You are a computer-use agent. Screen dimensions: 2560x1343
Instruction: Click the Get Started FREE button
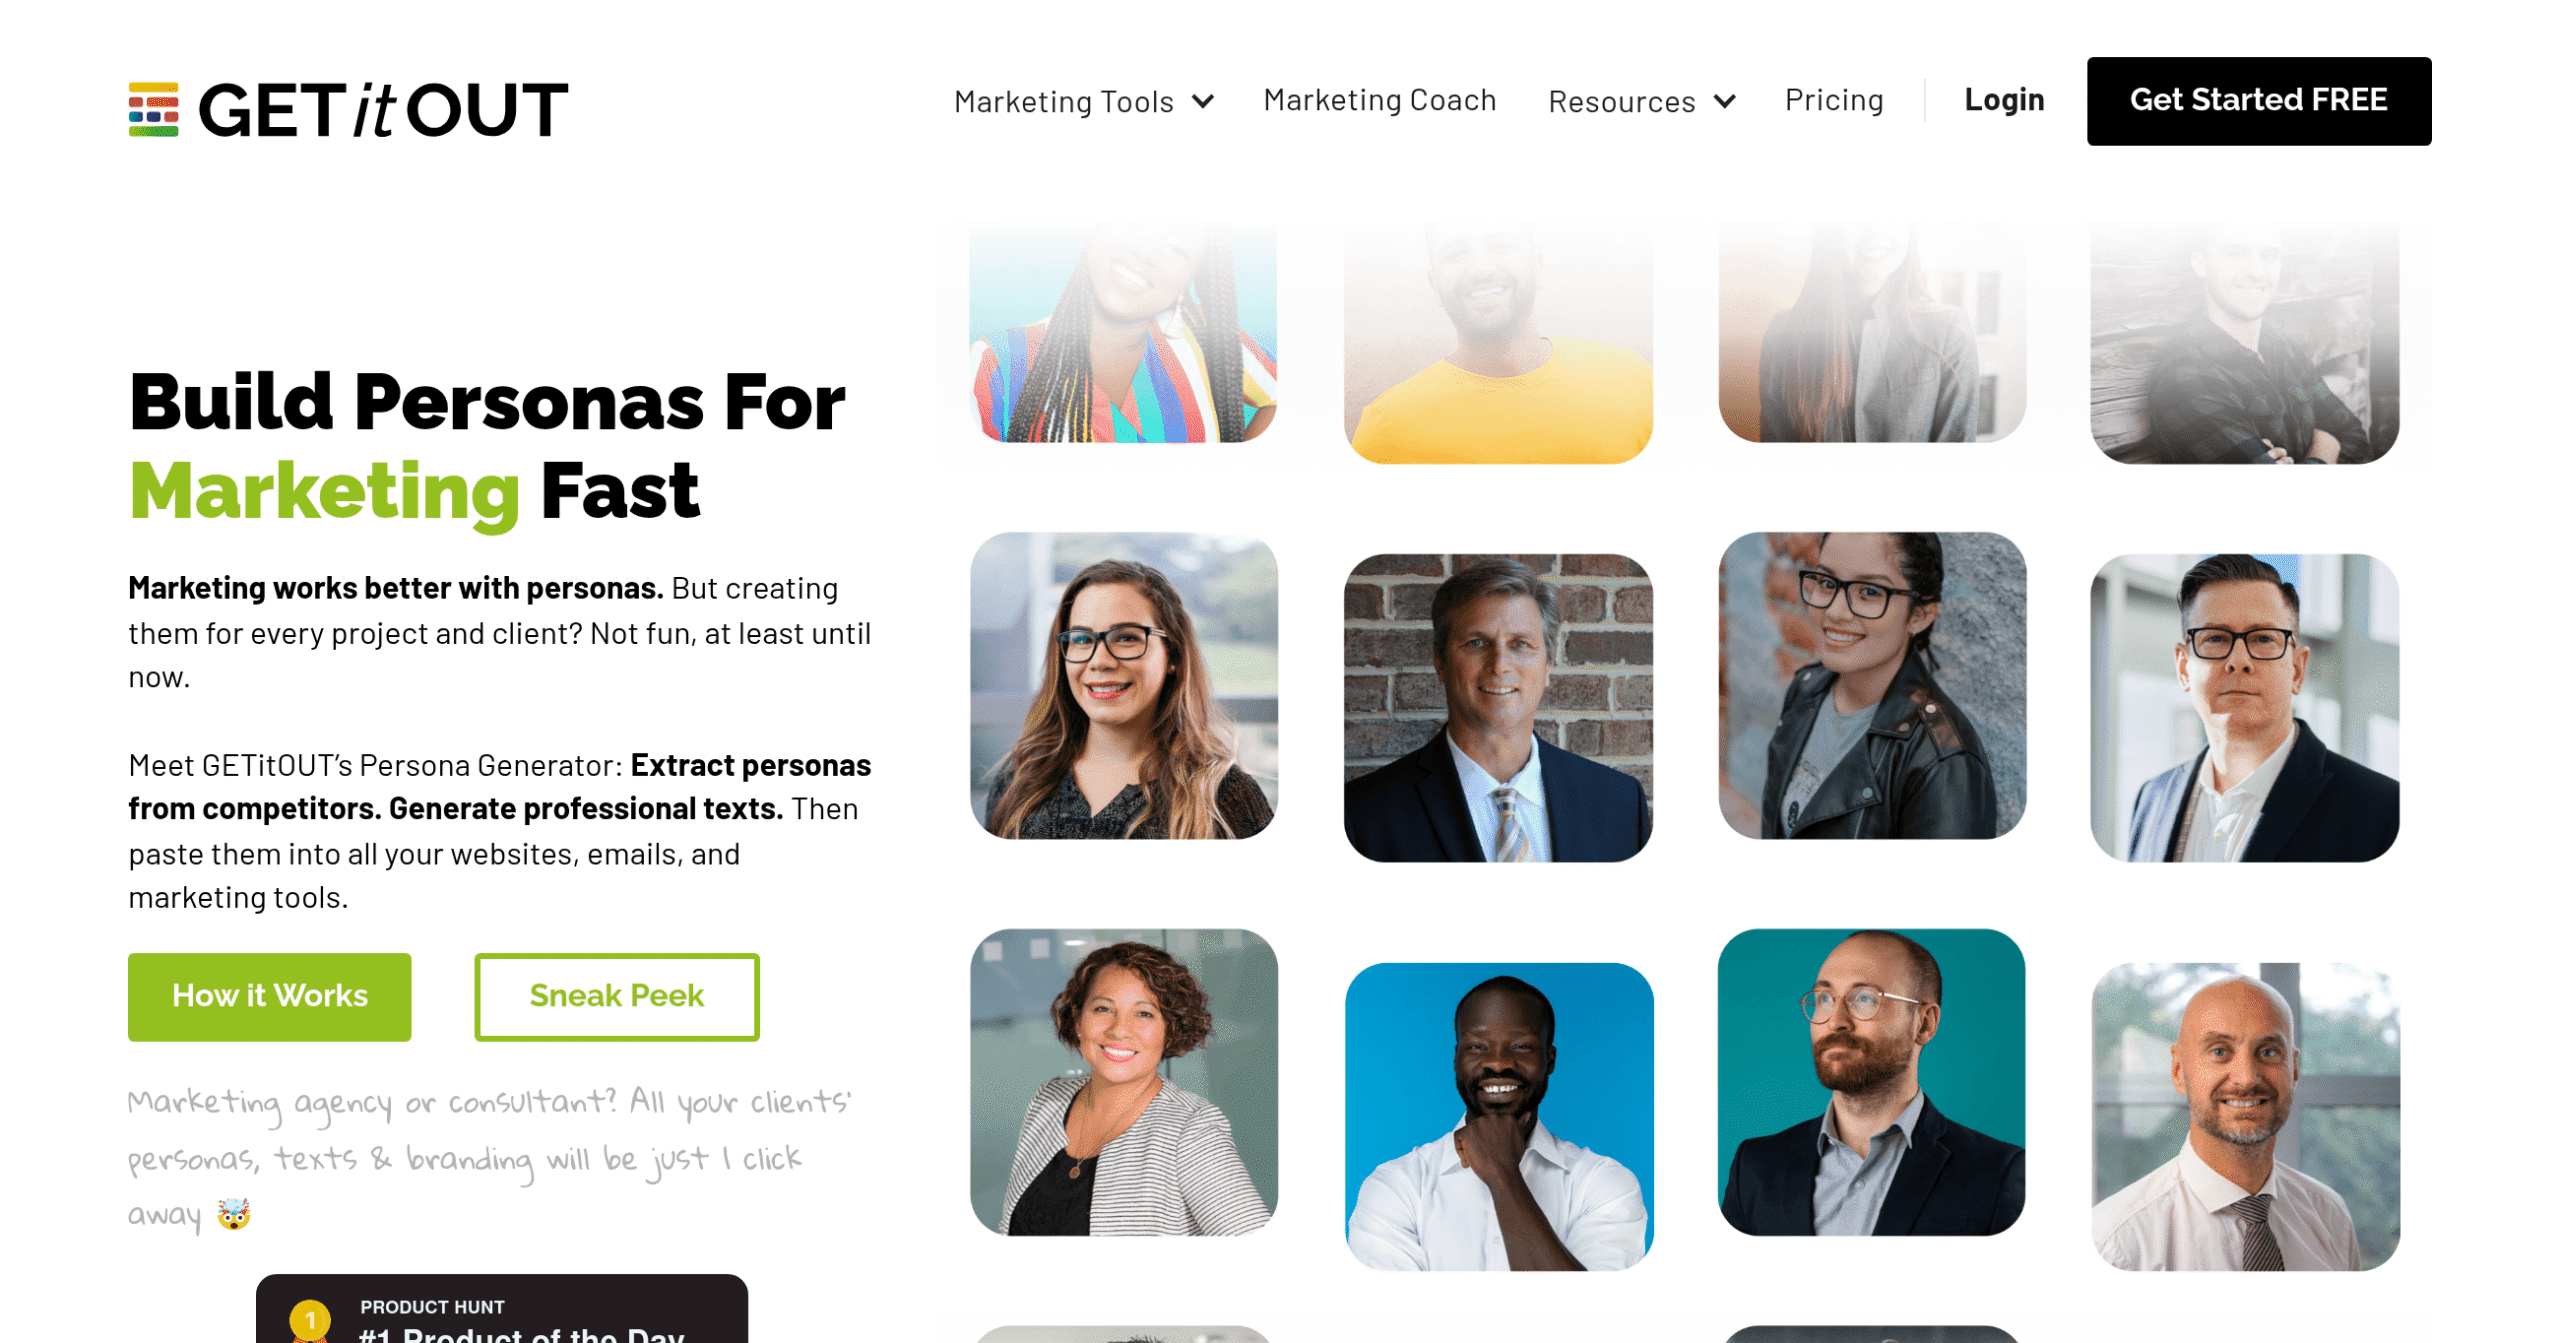[2258, 101]
